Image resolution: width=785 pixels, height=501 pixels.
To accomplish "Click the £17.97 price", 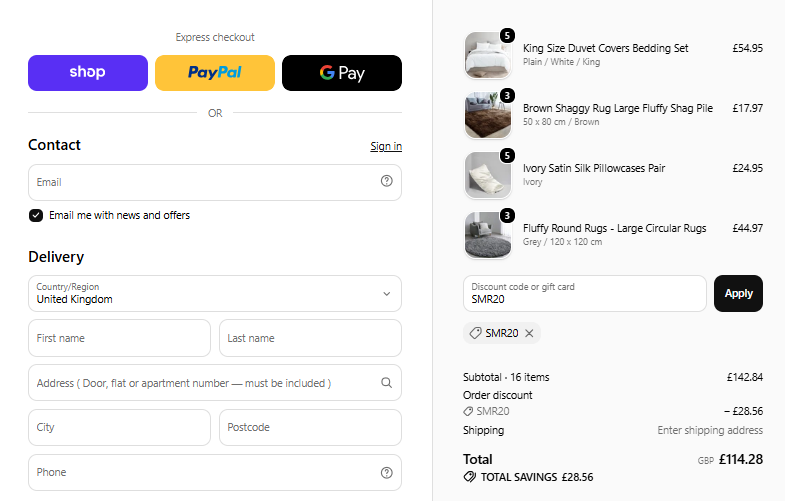I will click(747, 109).
